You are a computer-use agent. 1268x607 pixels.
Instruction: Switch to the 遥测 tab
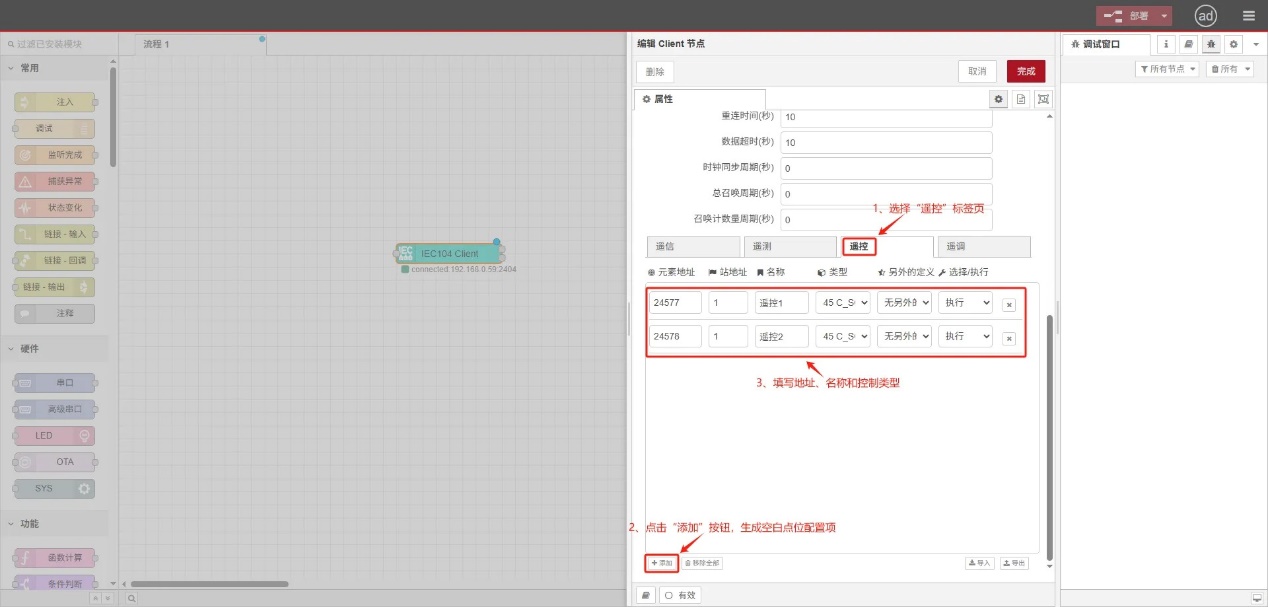point(789,246)
